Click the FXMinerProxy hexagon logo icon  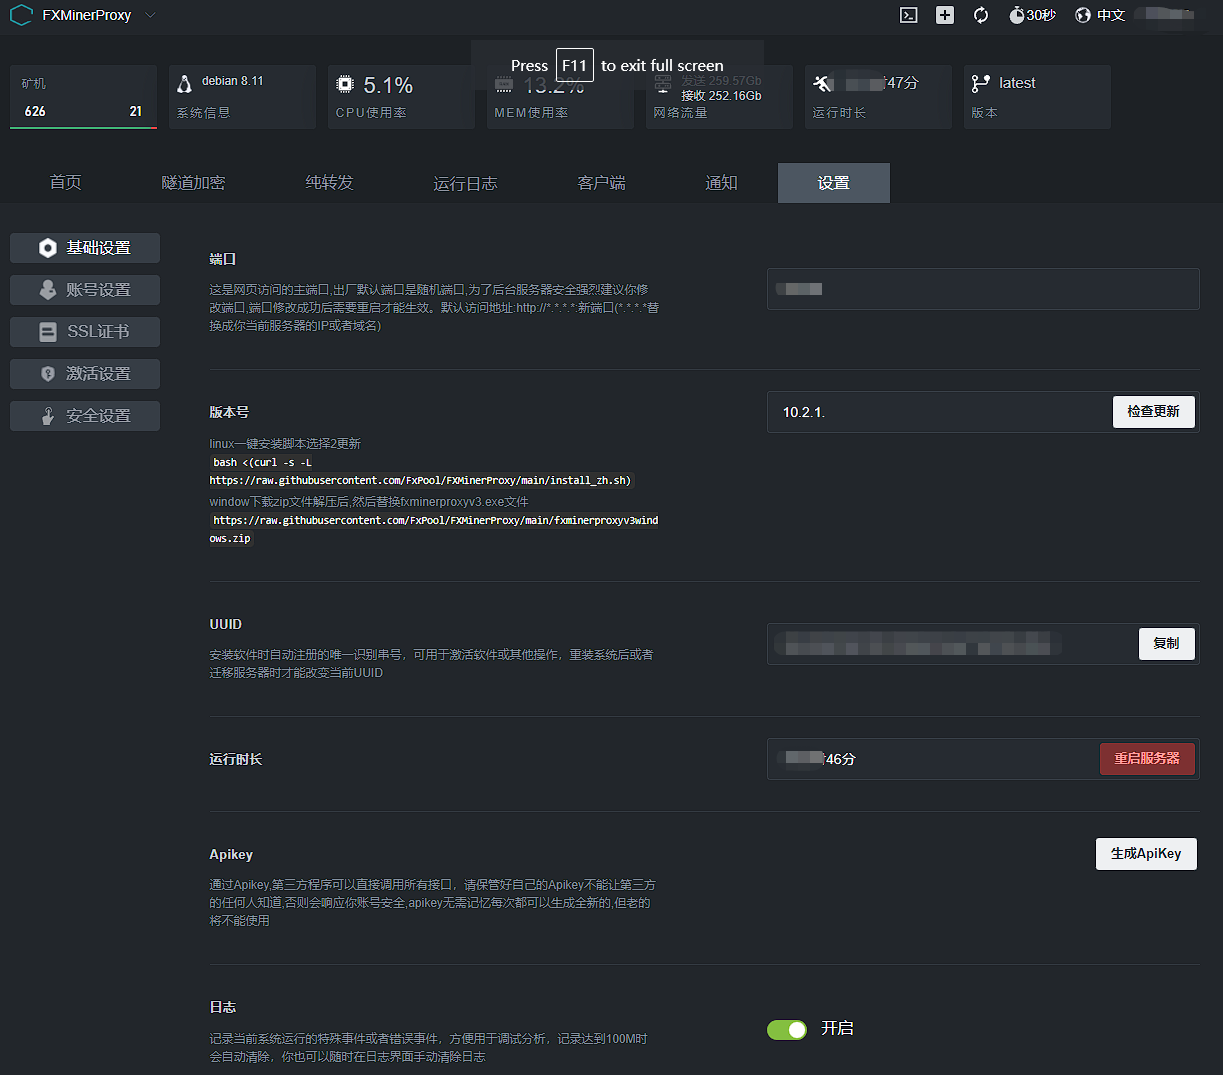point(21,15)
